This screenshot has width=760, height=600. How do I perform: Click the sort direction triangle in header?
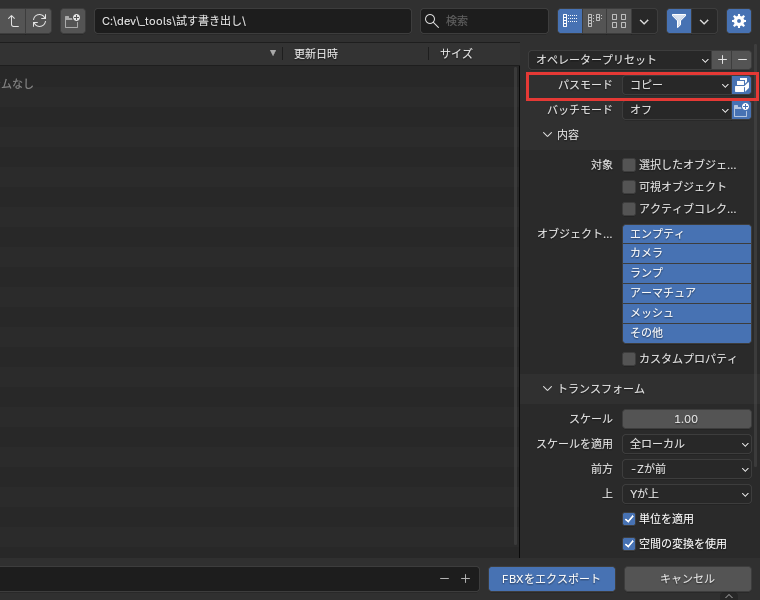coord(273,53)
